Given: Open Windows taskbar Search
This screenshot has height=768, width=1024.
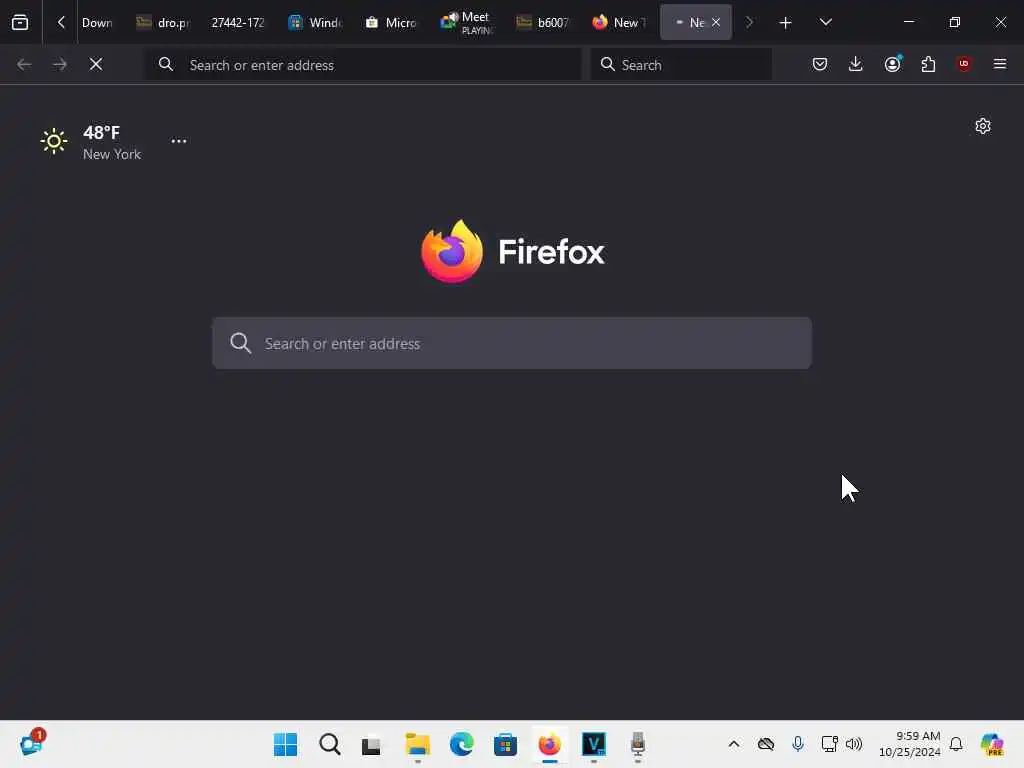Looking at the screenshot, I should (330, 744).
